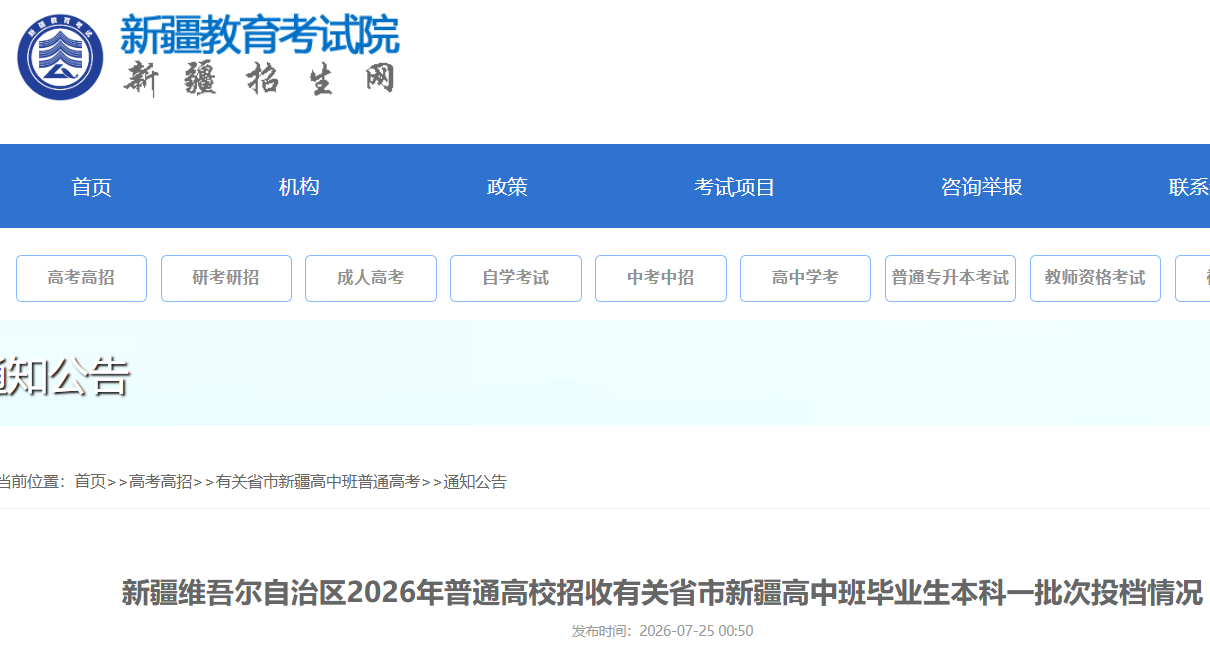Select the 高考高招 category button
Viewport: 1210px width, 652px height.
(81, 278)
